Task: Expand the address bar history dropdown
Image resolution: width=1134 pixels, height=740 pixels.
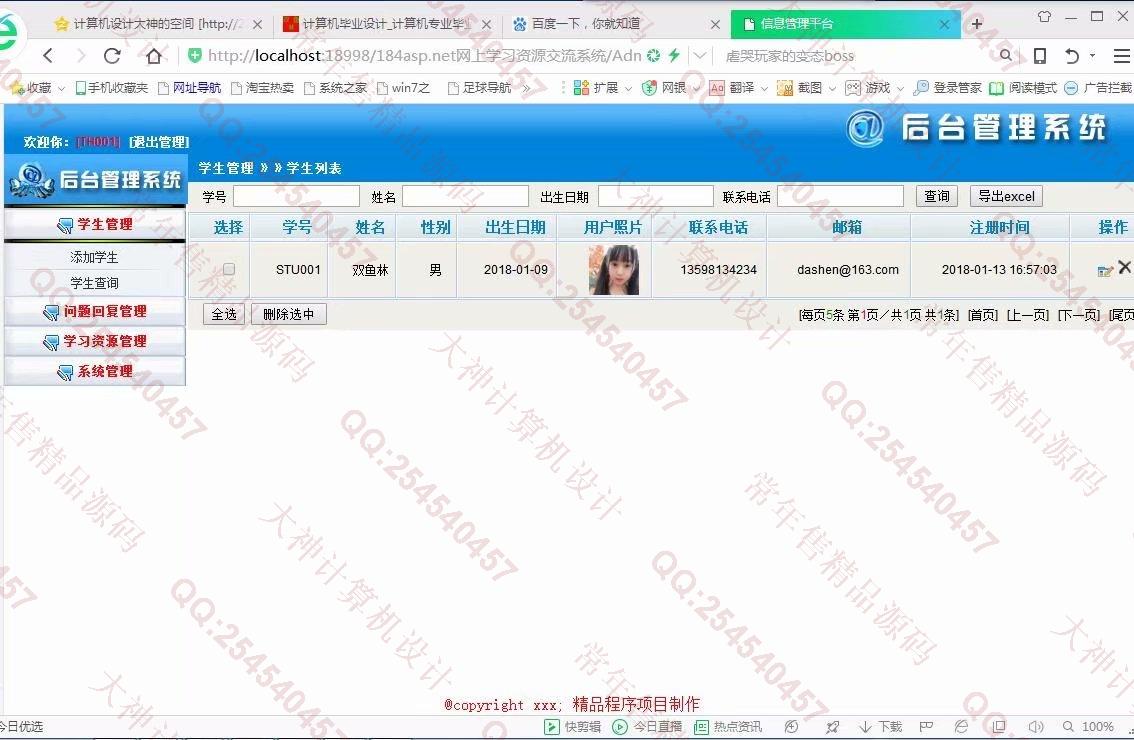Action: [x=699, y=55]
